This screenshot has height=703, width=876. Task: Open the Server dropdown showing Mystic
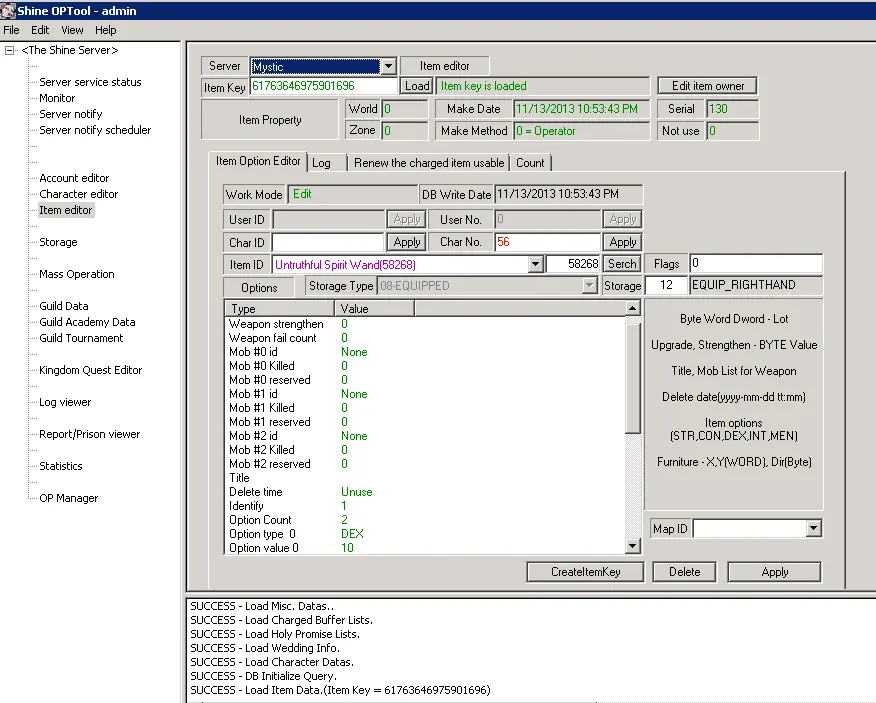pyautogui.click(x=388, y=66)
